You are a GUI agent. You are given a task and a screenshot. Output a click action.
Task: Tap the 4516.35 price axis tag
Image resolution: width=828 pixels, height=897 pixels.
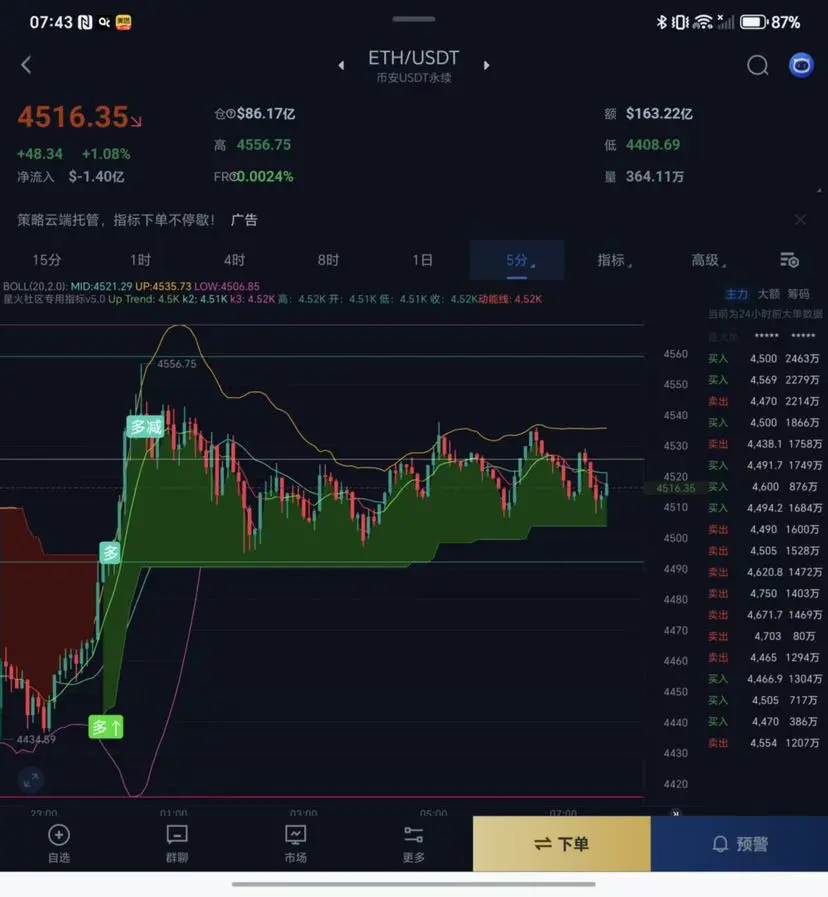(x=676, y=489)
